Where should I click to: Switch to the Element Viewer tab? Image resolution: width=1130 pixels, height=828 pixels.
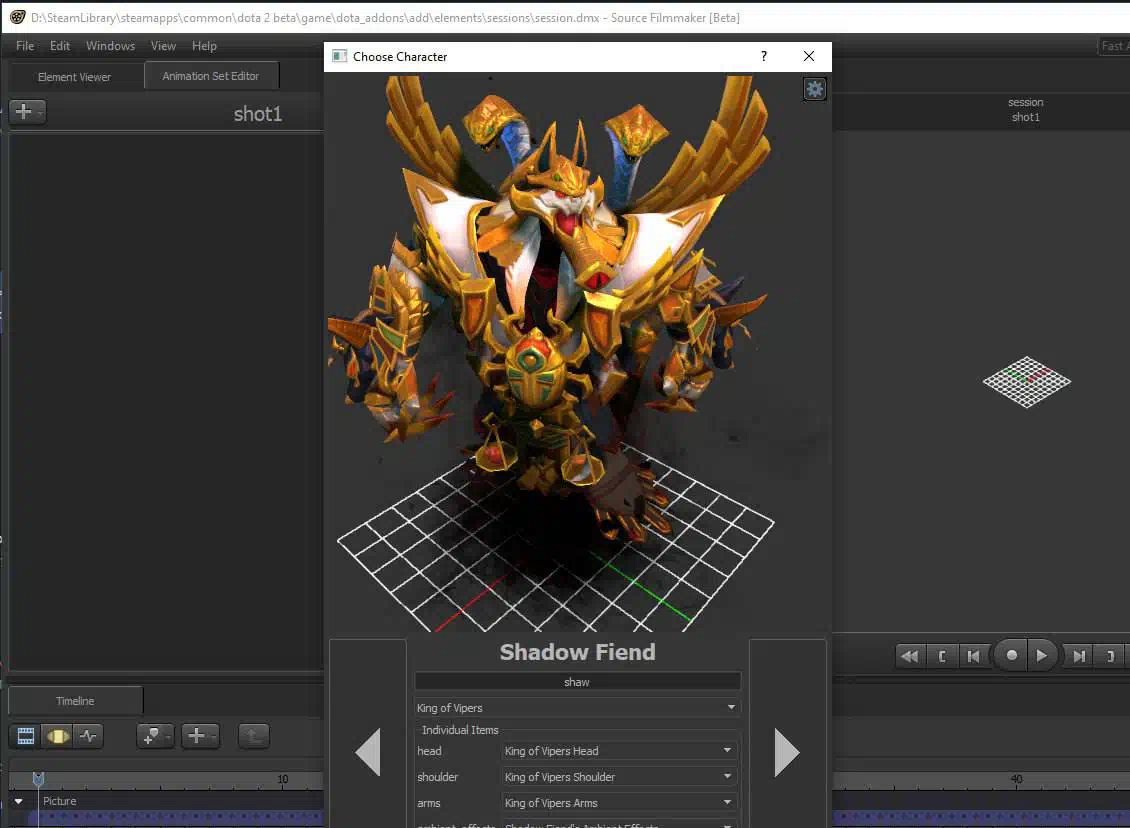click(74, 76)
